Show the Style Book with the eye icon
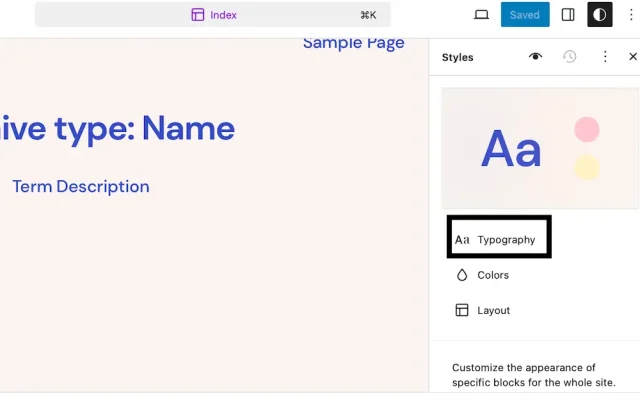 click(x=536, y=57)
